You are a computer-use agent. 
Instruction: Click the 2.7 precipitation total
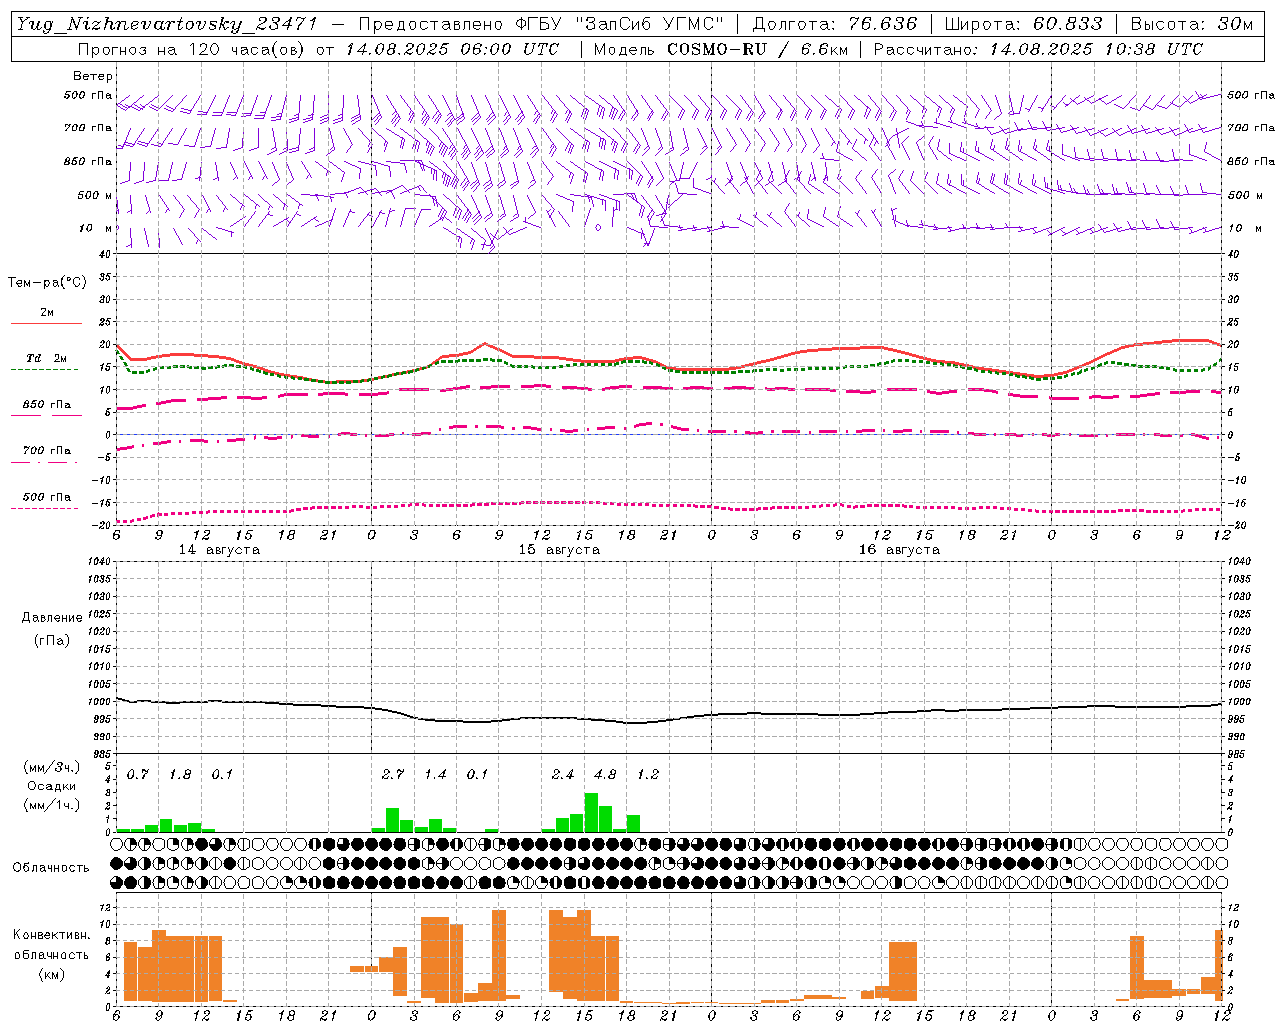[x=393, y=775]
